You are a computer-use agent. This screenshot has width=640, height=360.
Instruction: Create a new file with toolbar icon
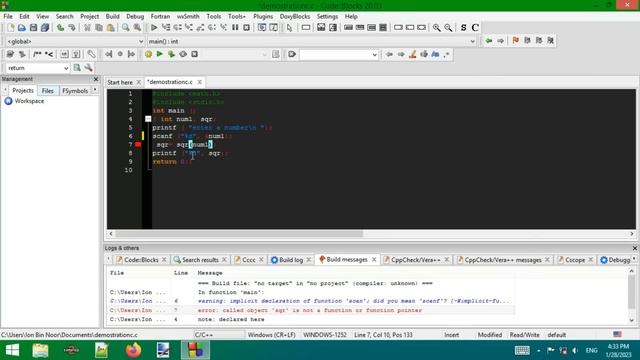click(x=11, y=28)
